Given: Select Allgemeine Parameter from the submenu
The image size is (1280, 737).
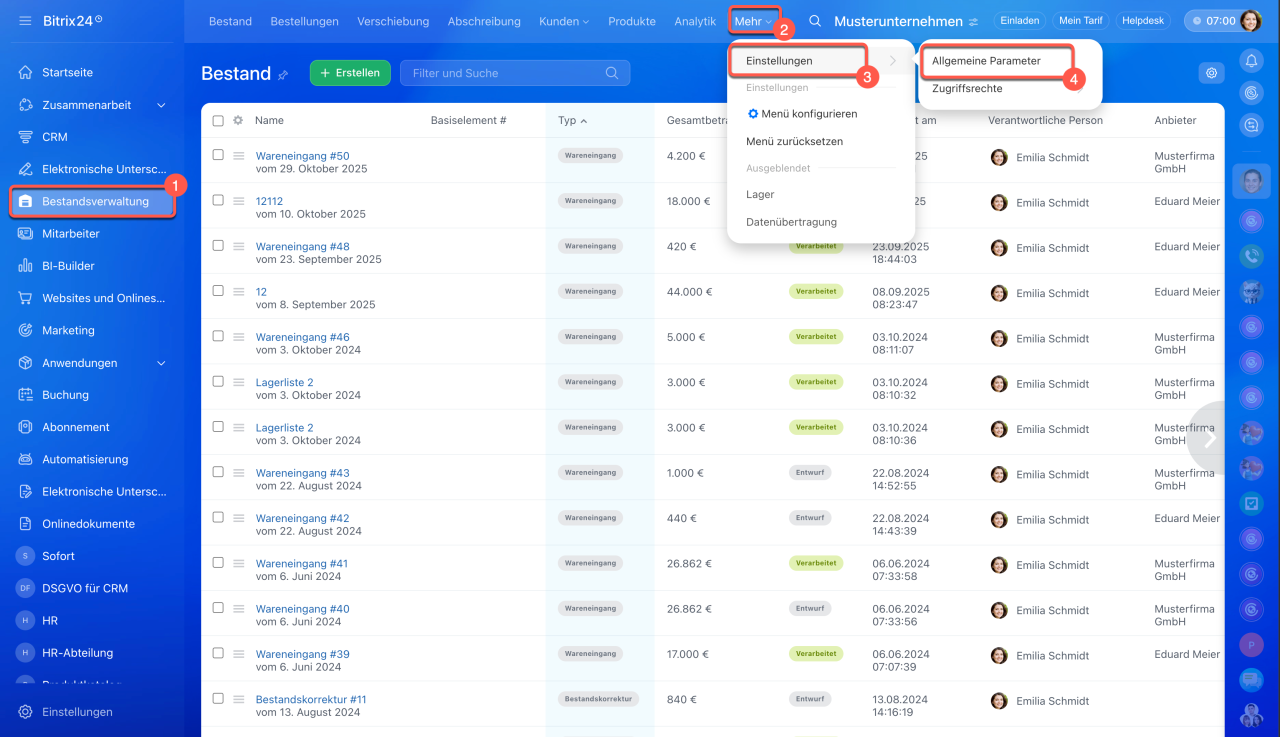Looking at the screenshot, I should pyautogui.click(x=986, y=61).
